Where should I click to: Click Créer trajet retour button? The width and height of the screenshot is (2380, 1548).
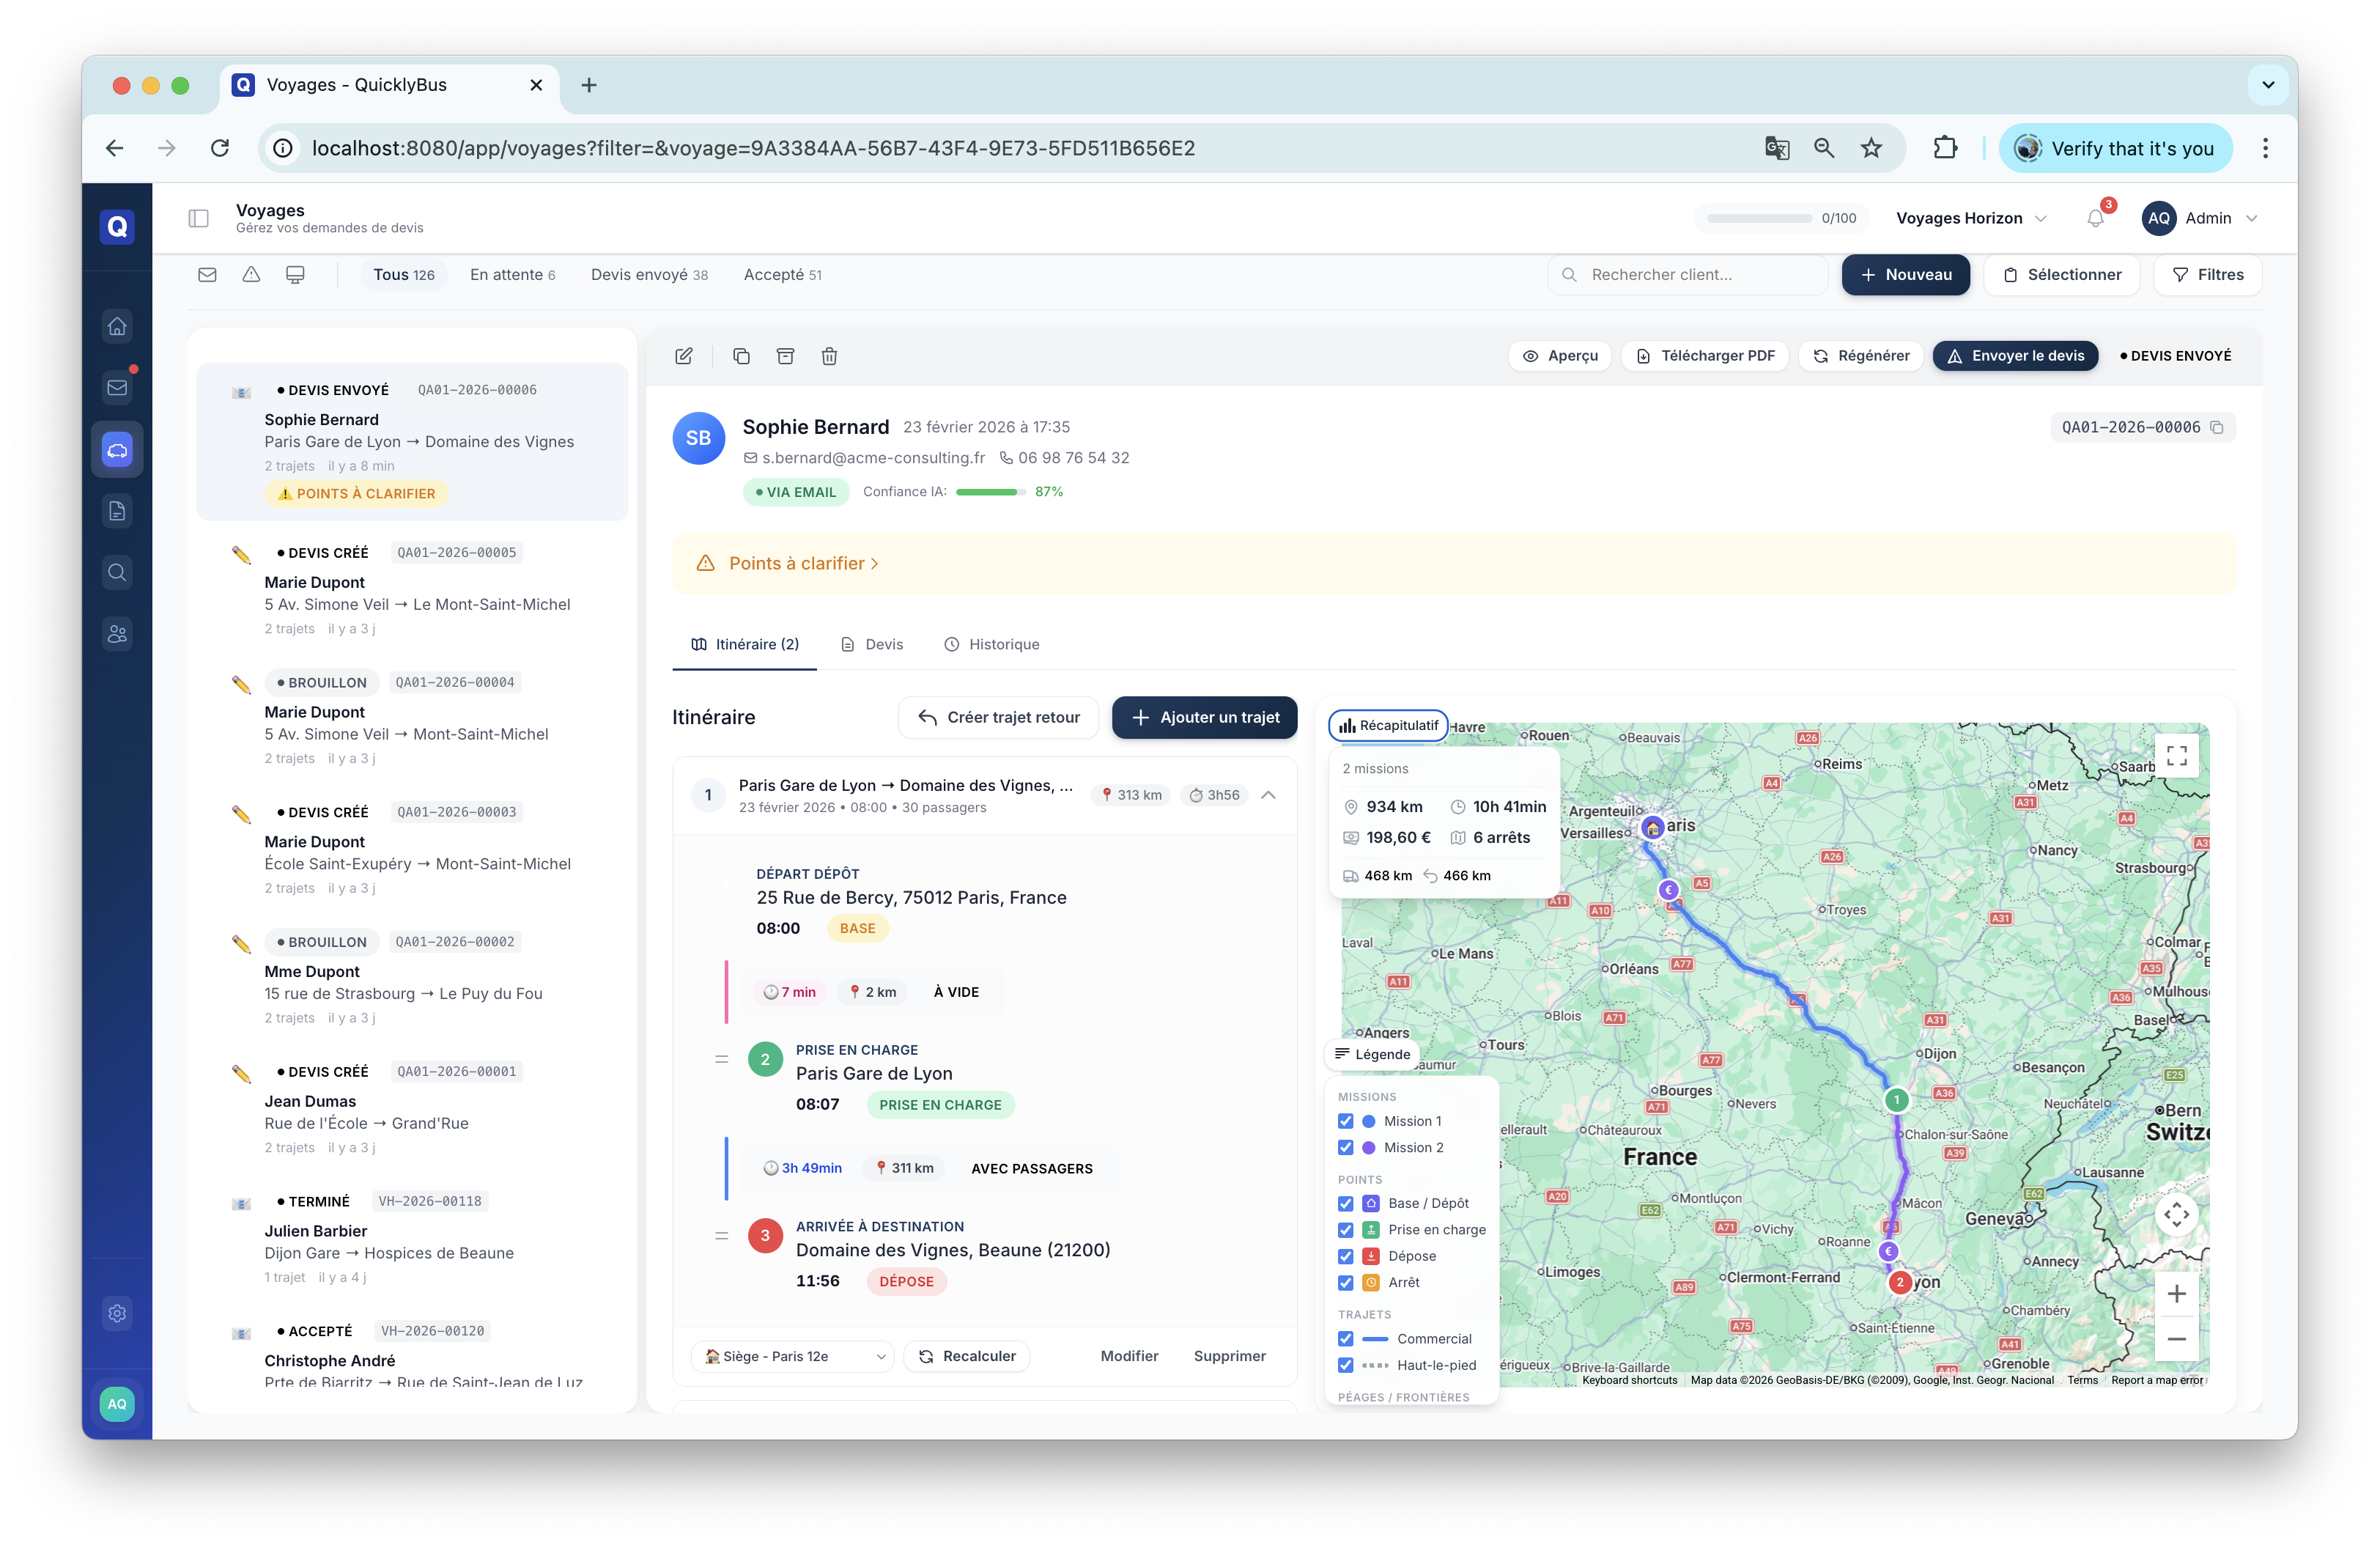coord(999,718)
